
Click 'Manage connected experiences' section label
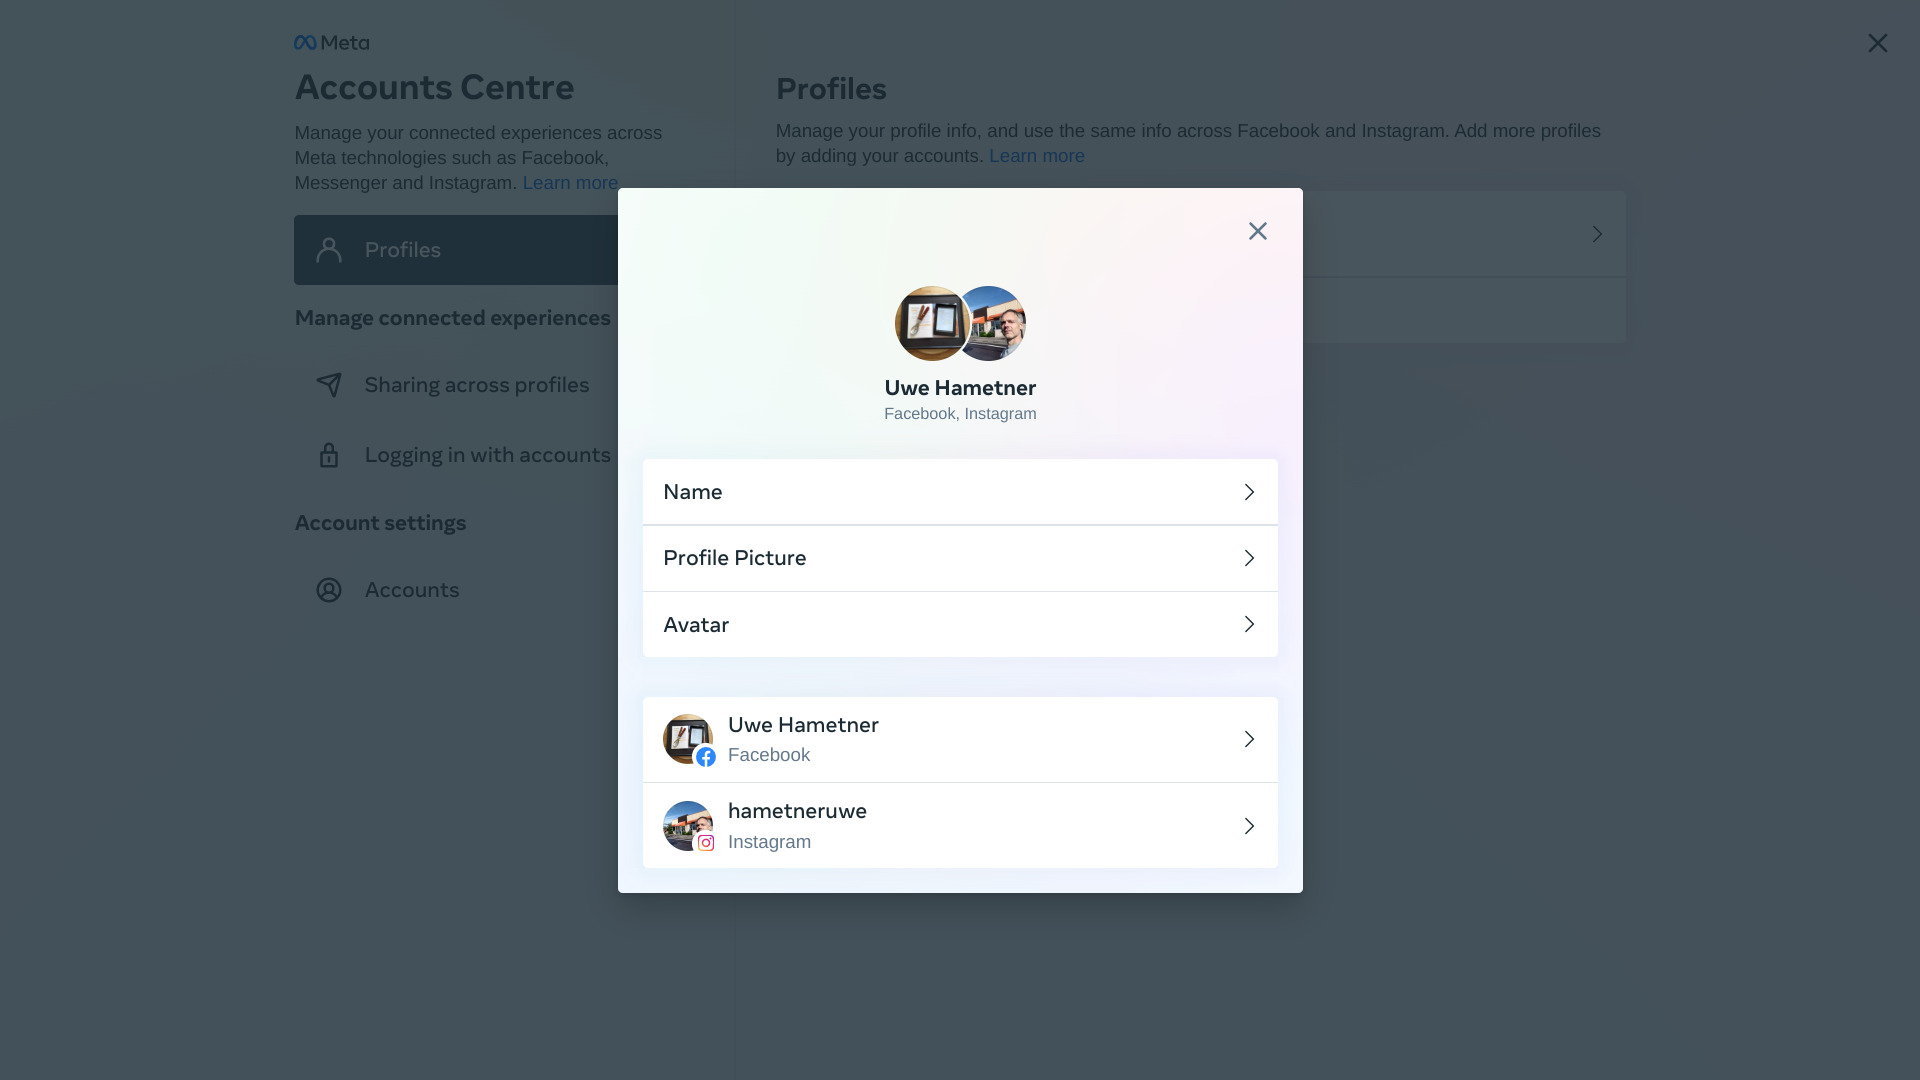(452, 318)
